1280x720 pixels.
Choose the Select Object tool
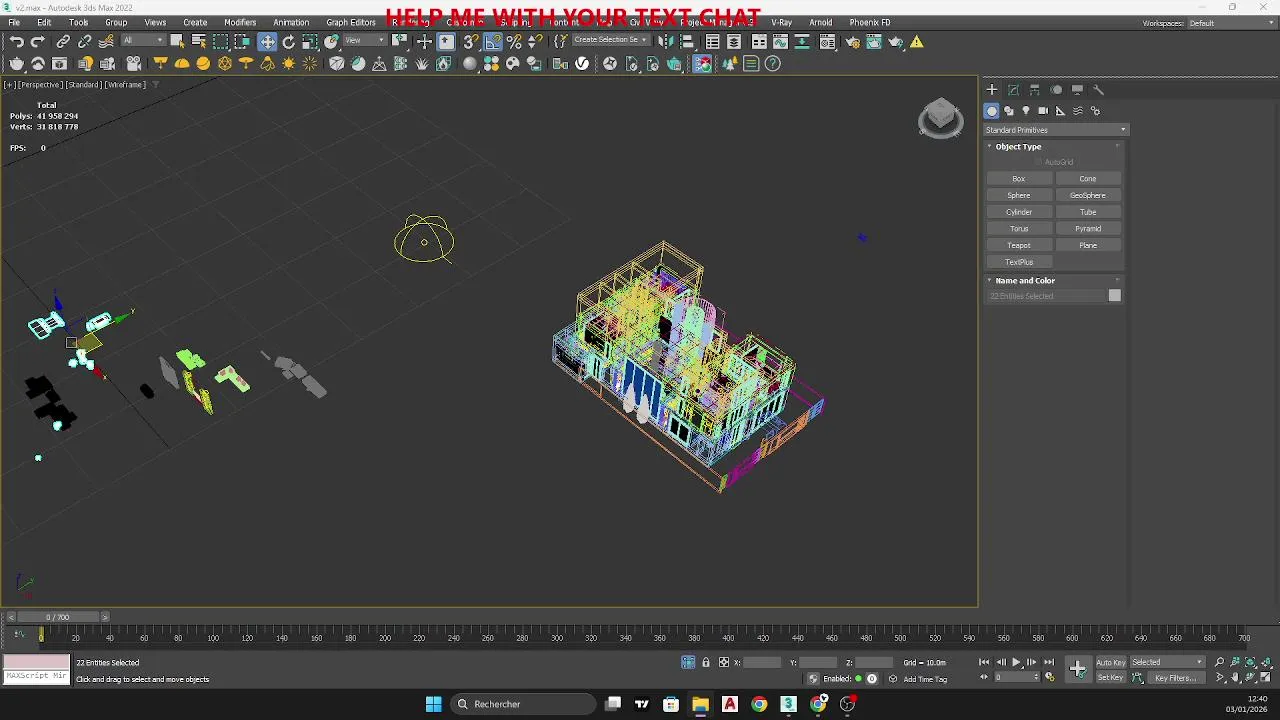coord(177,41)
